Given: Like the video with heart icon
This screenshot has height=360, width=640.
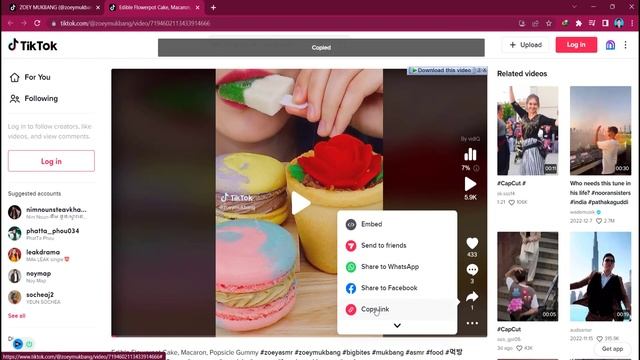Looking at the screenshot, I should (472, 243).
